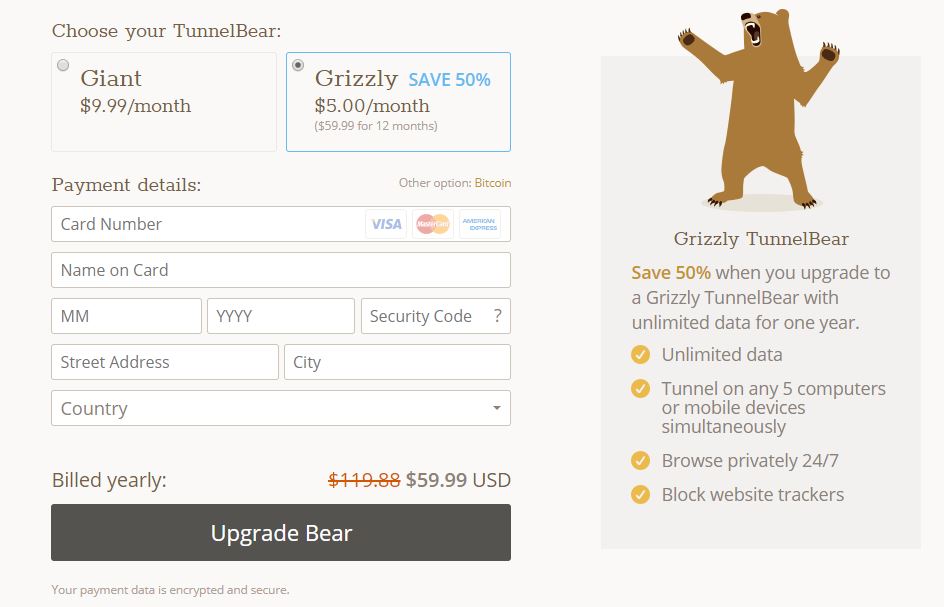
Task: Select the Grizzly plan radio button
Action: (298, 65)
